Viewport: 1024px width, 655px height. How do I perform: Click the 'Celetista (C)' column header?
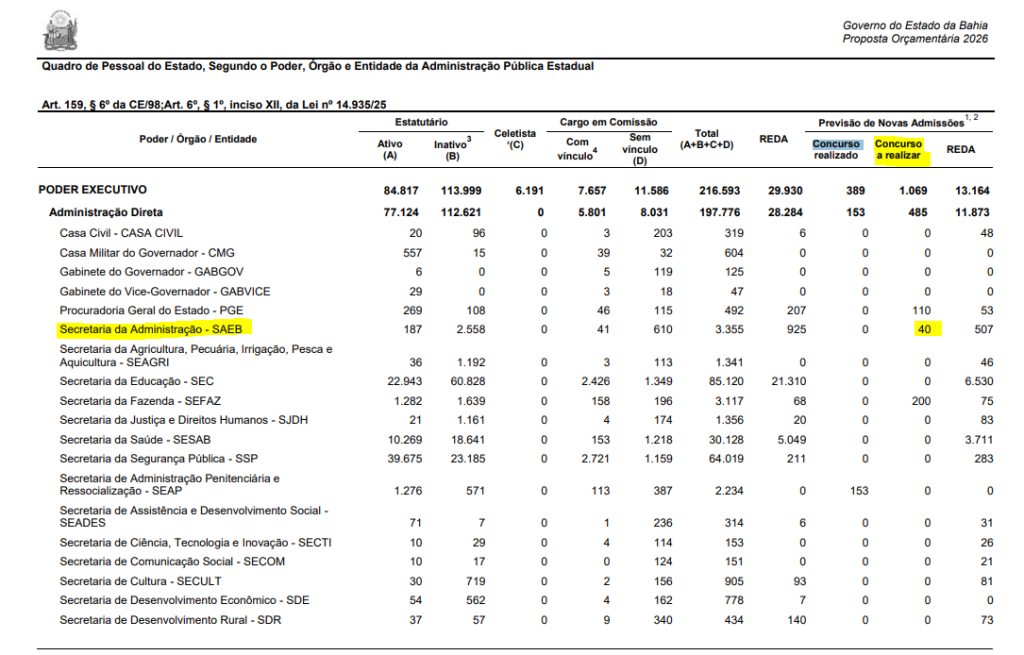tap(515, 139)
